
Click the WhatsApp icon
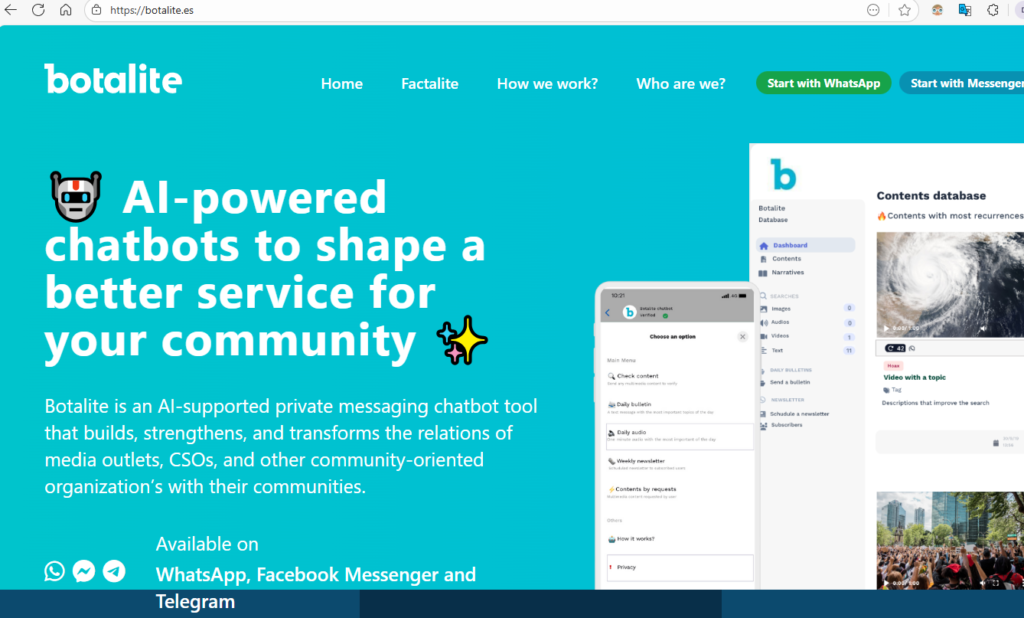54,571
